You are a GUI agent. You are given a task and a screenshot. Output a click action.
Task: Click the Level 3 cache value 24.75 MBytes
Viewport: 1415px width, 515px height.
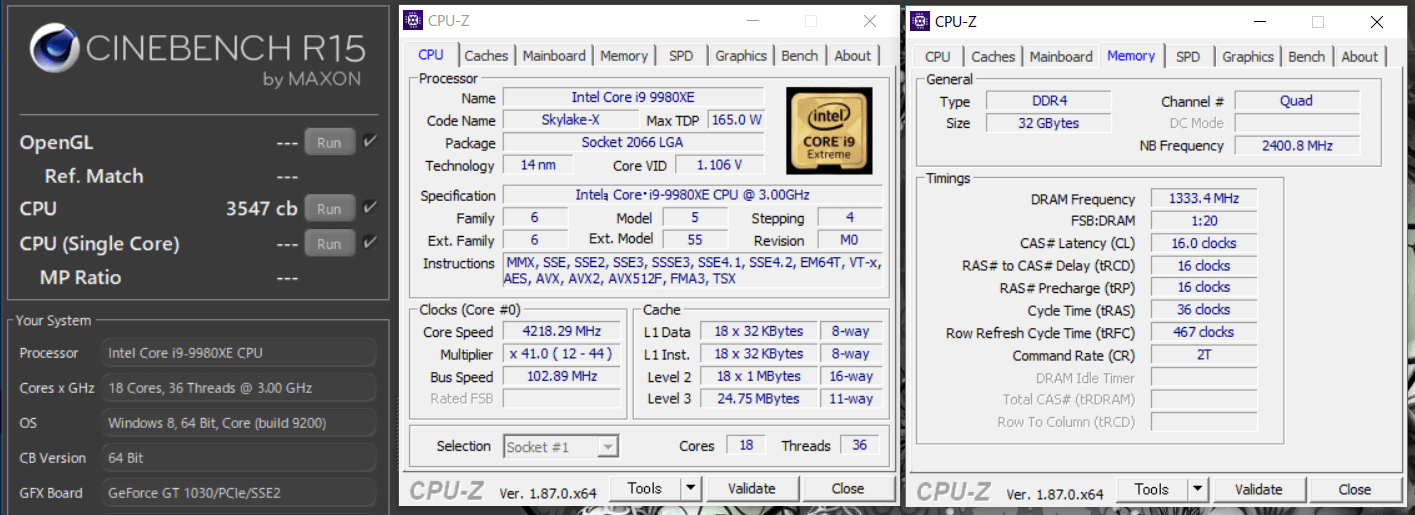click(x=757, y=398)
